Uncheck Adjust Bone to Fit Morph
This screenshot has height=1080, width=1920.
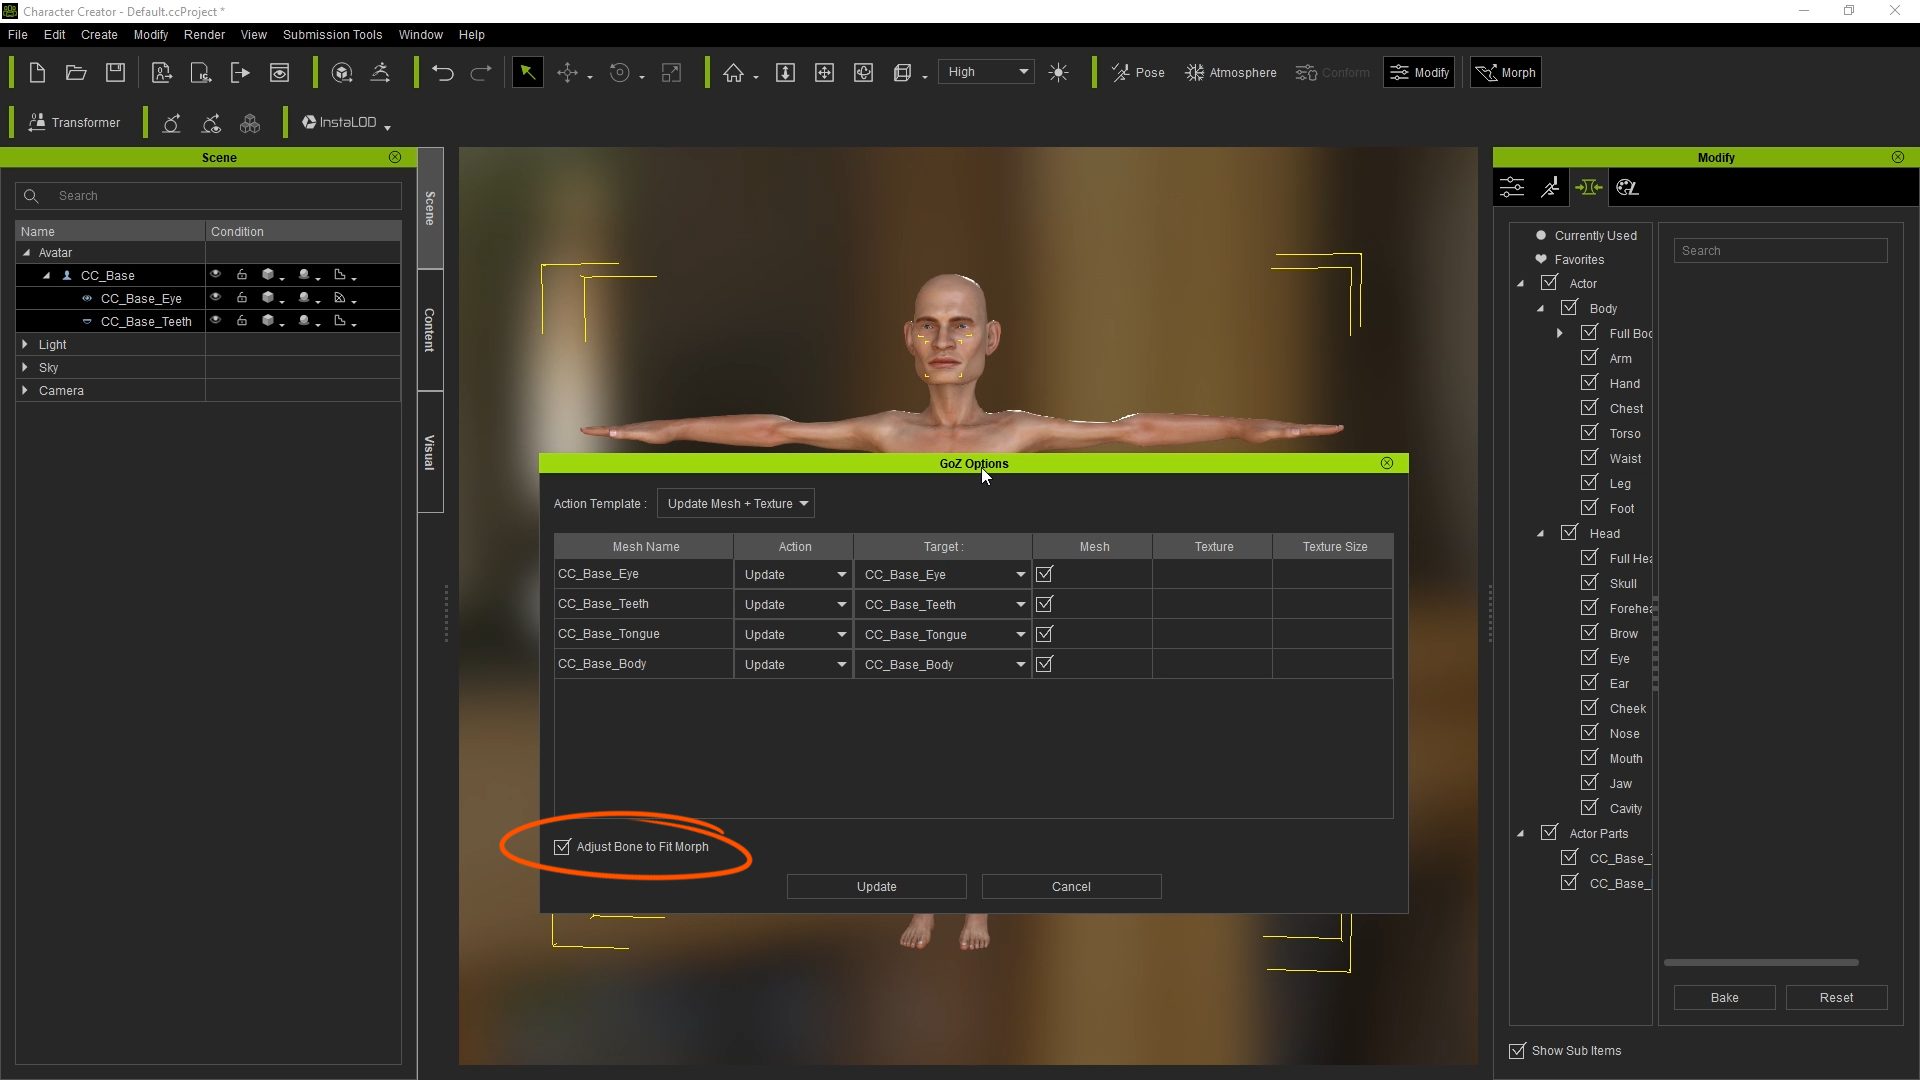coord(562,847)
